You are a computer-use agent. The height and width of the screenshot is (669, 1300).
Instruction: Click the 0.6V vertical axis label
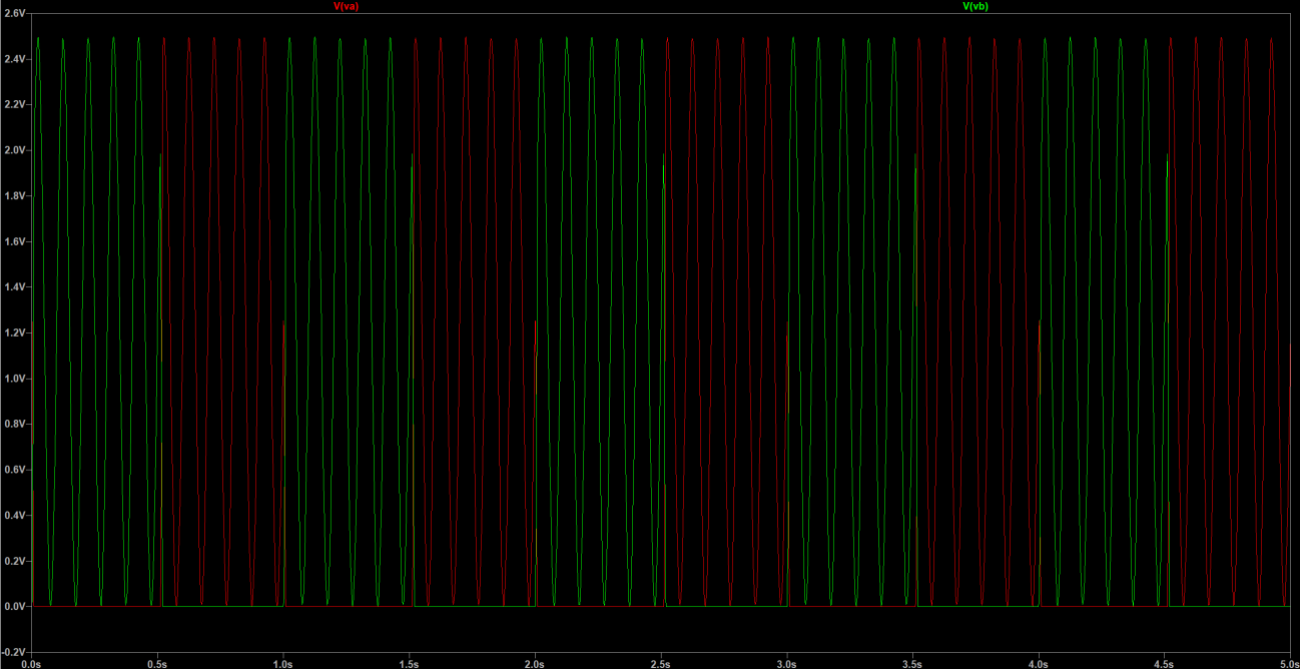point(13,470)
